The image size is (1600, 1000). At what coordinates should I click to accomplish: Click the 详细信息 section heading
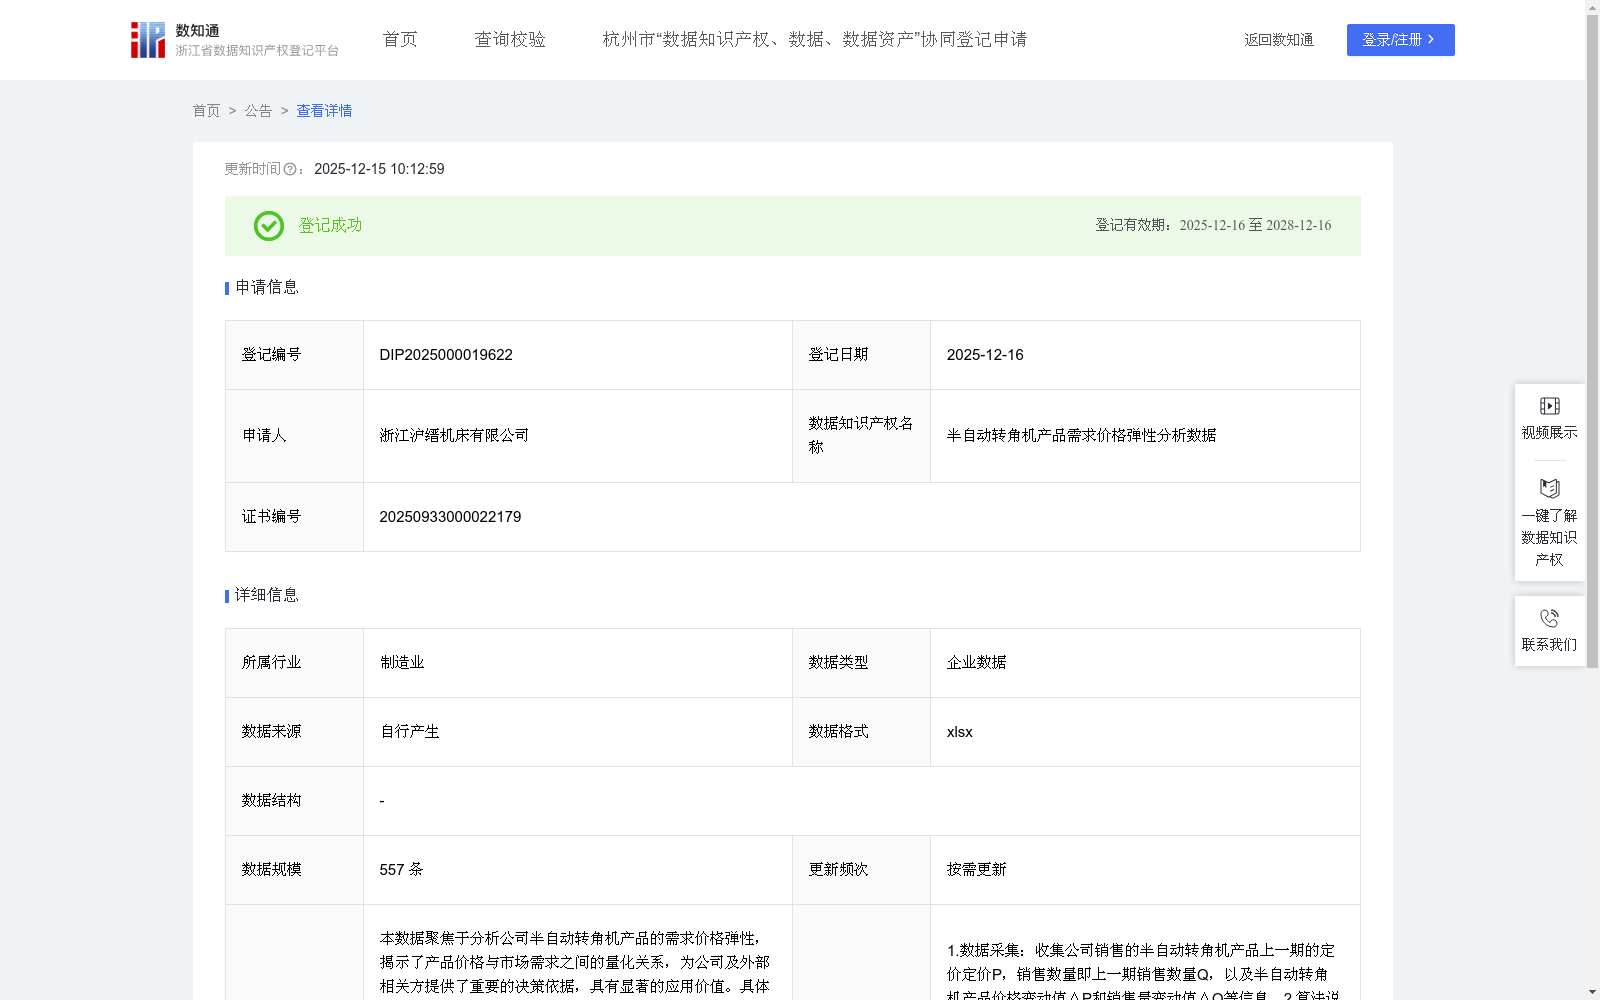(267, 595)
